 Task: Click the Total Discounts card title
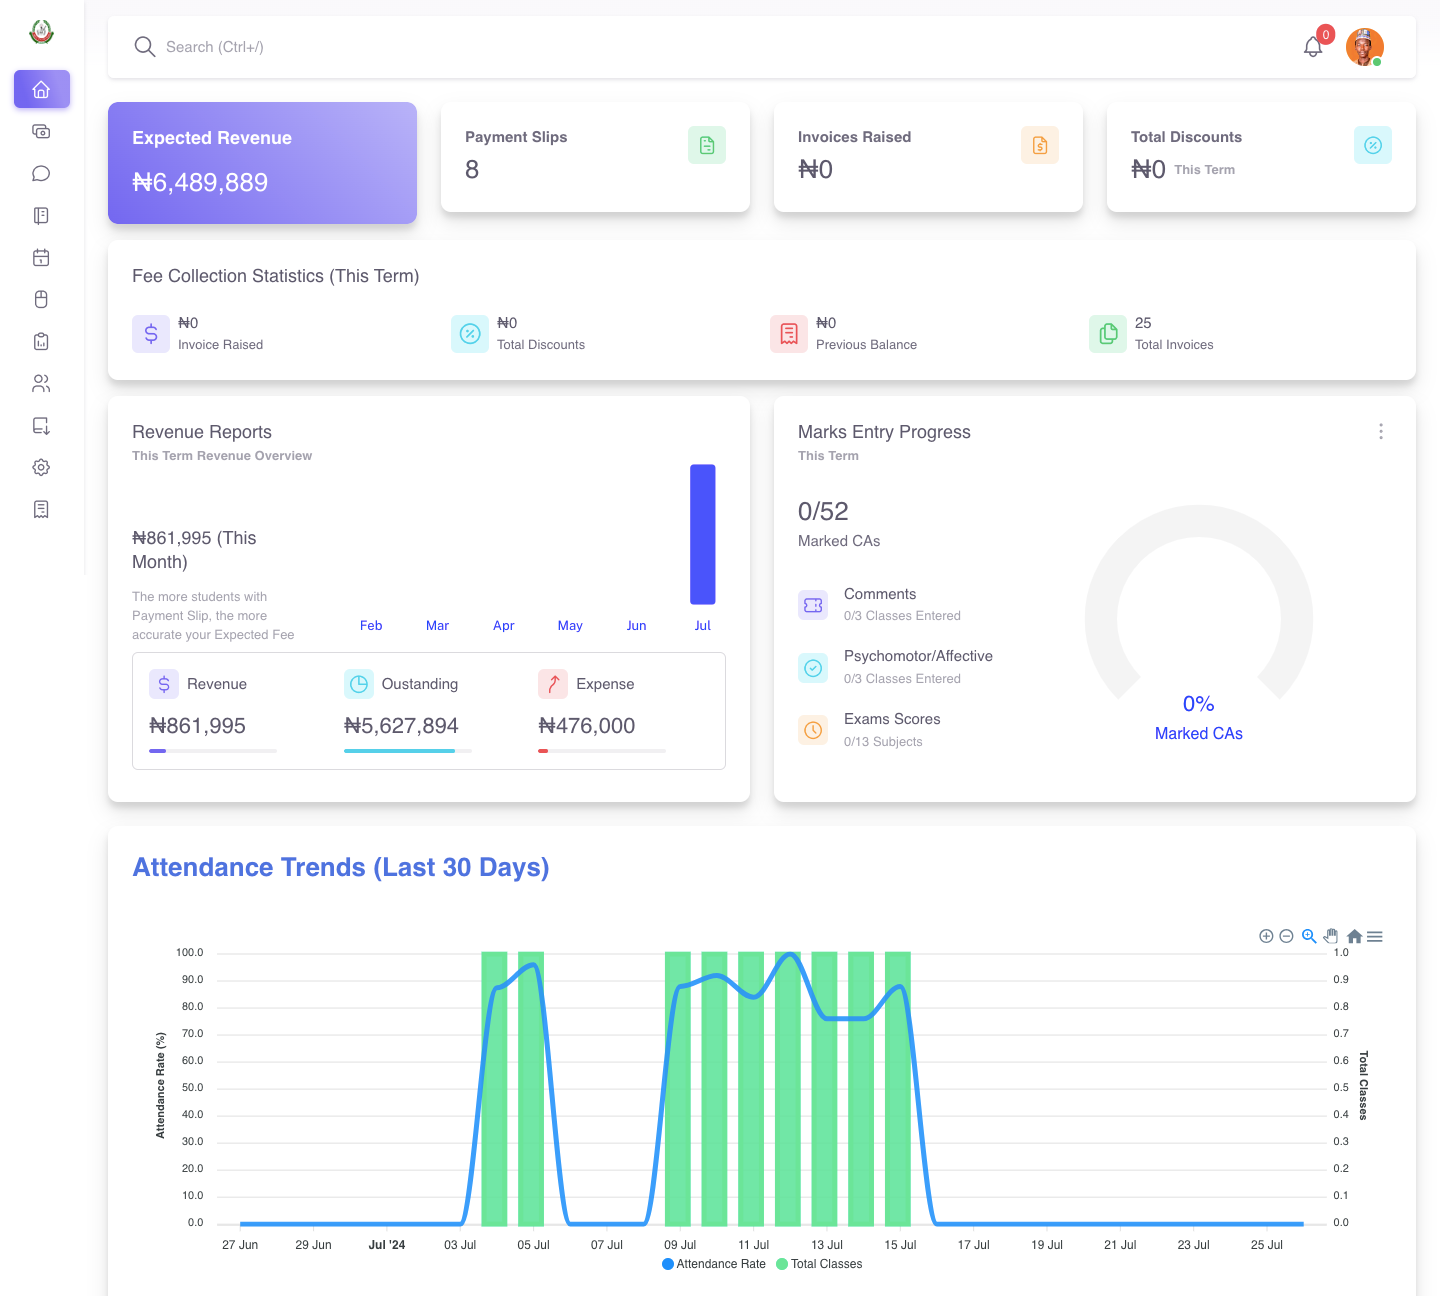click(x=1186, y=137)
